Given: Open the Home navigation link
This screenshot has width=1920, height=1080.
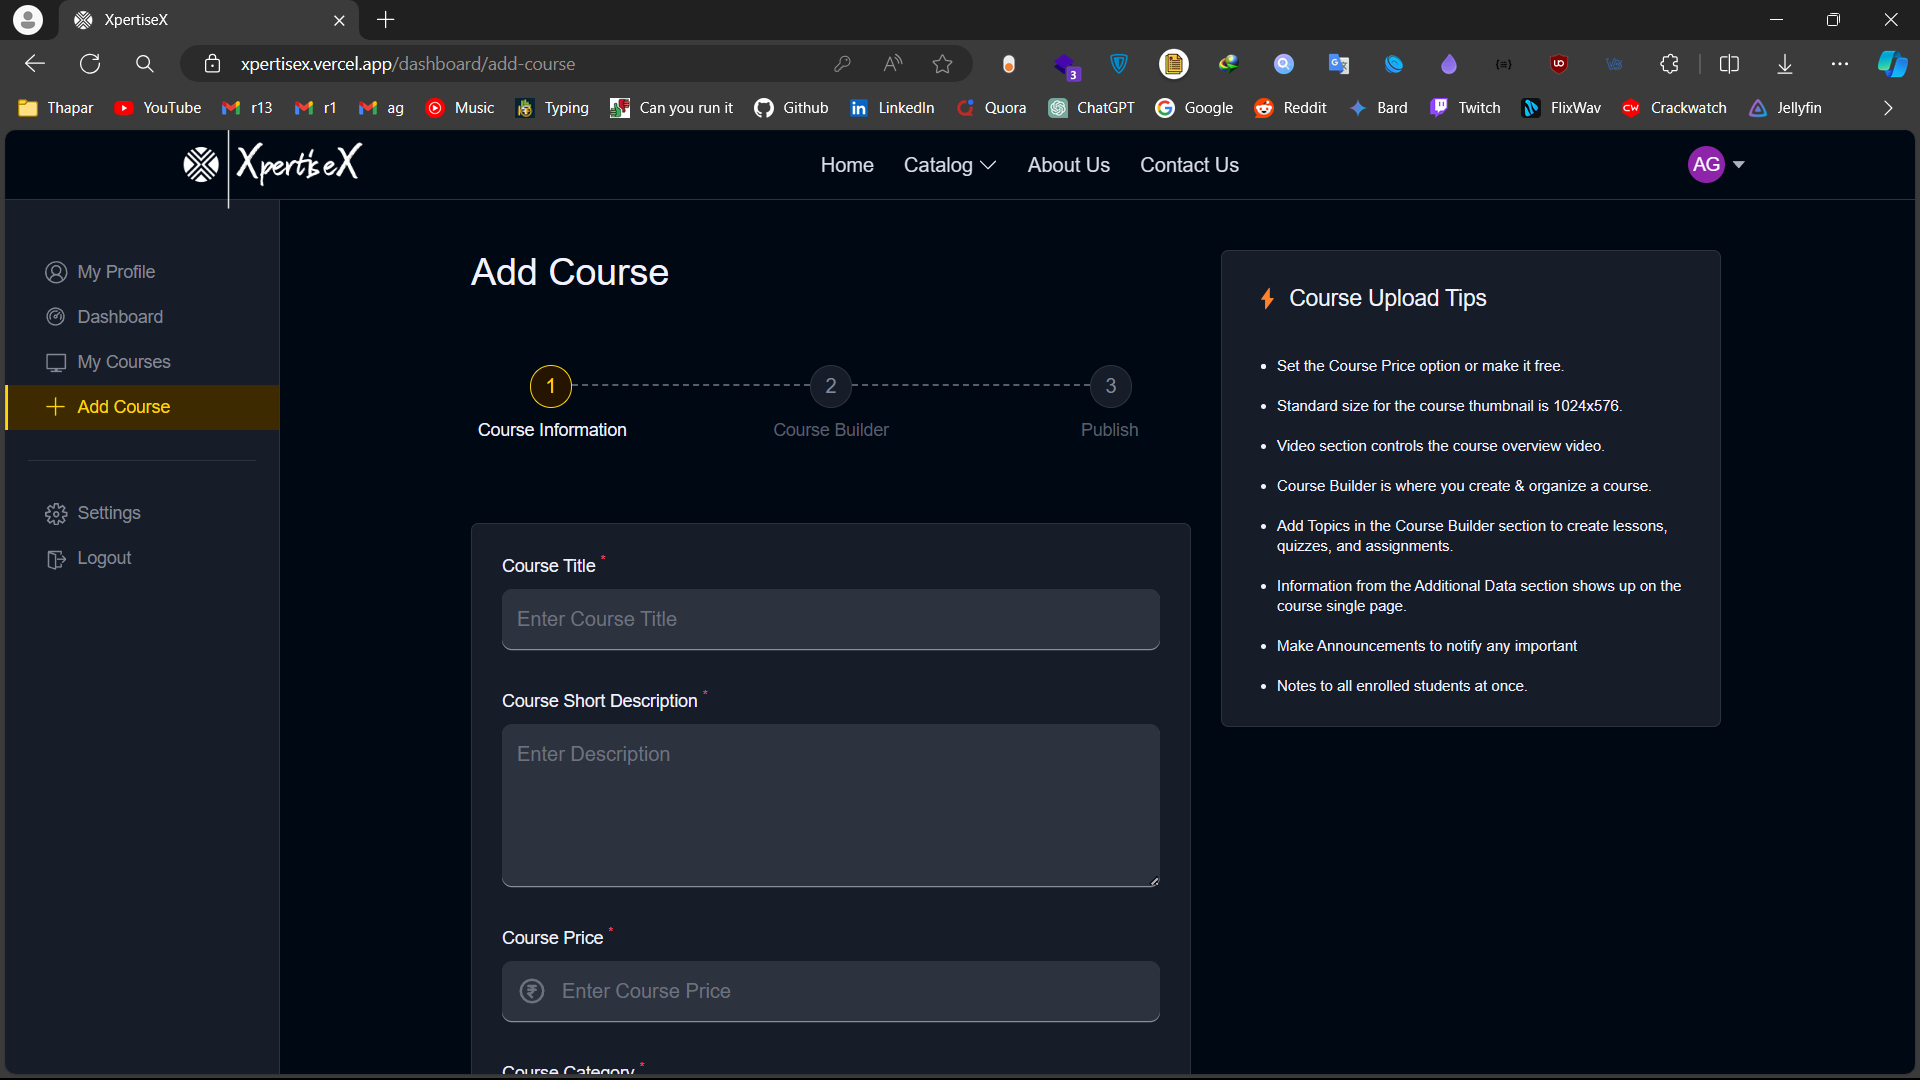Looking at the screenshot, I should coord(846,165).
